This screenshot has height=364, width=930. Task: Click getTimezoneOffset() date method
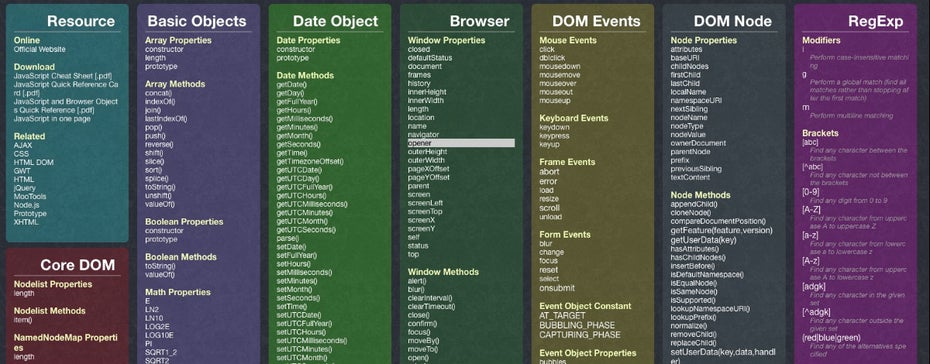(310, 161)
